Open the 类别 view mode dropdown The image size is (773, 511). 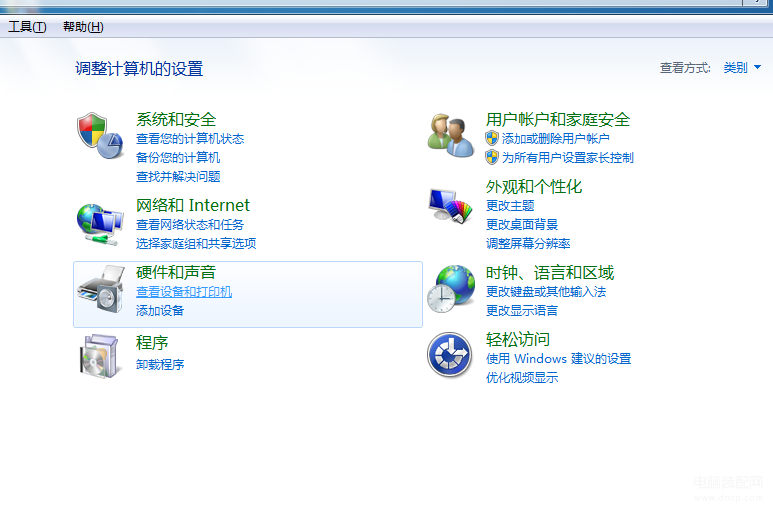coord(742,68)
